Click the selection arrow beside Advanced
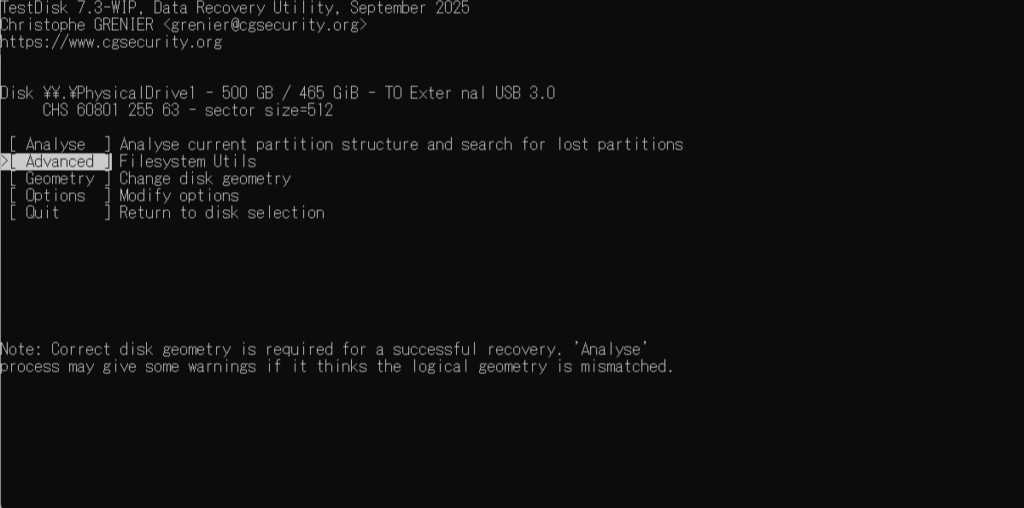 point(4,161)
